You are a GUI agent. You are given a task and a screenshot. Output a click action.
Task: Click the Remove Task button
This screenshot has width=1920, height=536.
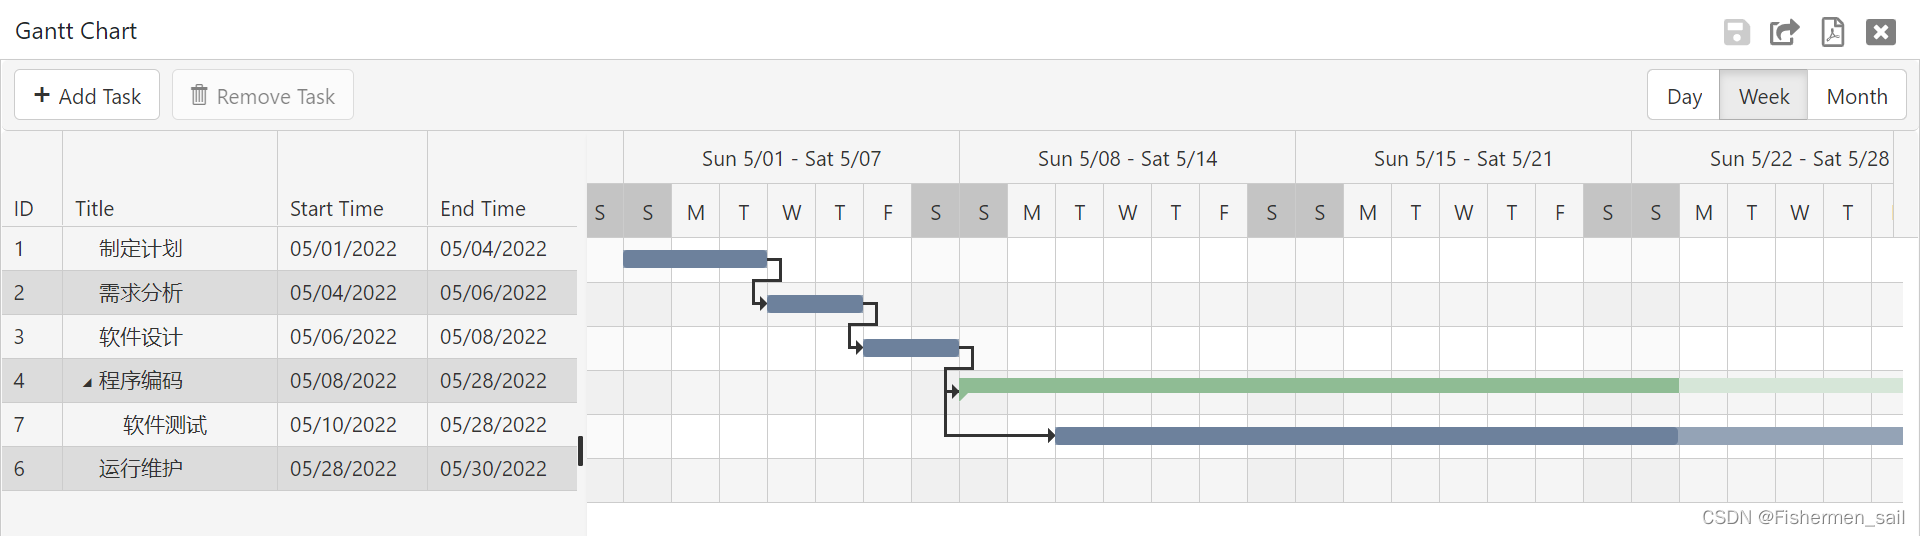[x=263, y=96]
